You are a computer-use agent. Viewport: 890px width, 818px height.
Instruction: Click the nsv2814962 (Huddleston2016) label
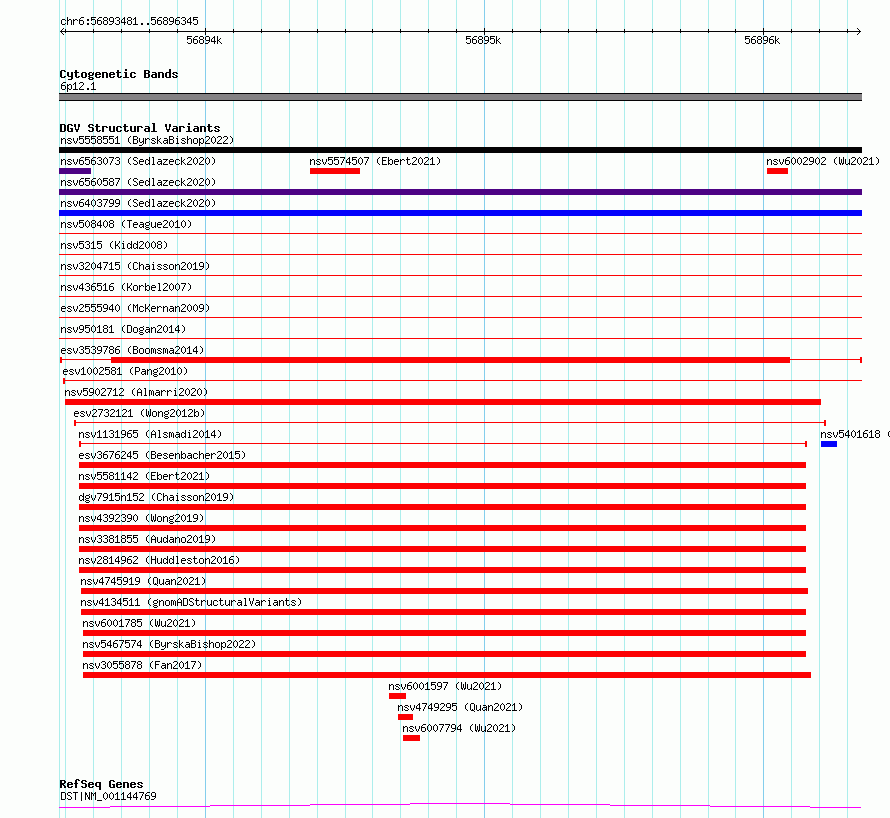click(x=159, y=560)
